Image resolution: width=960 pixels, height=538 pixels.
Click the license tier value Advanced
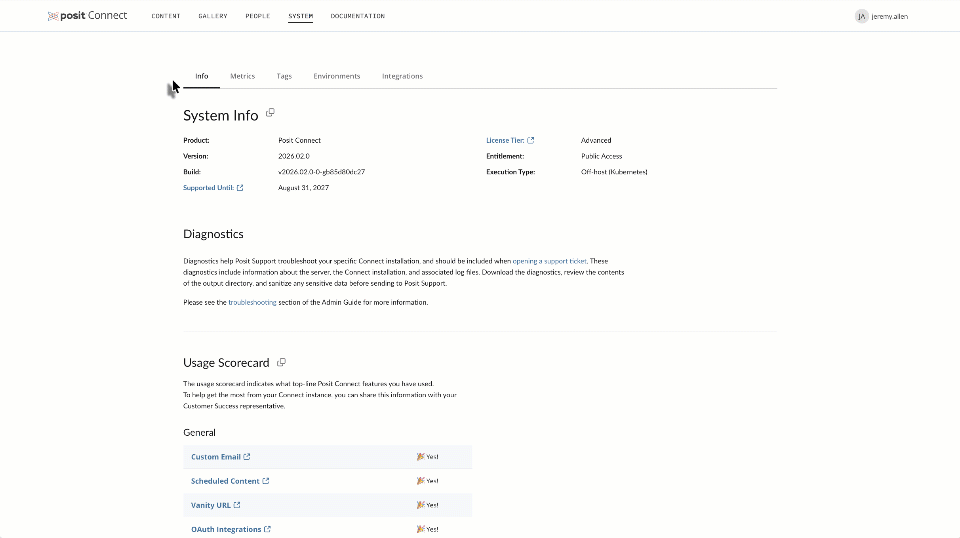pyautogui.click(x=596, y=140)
